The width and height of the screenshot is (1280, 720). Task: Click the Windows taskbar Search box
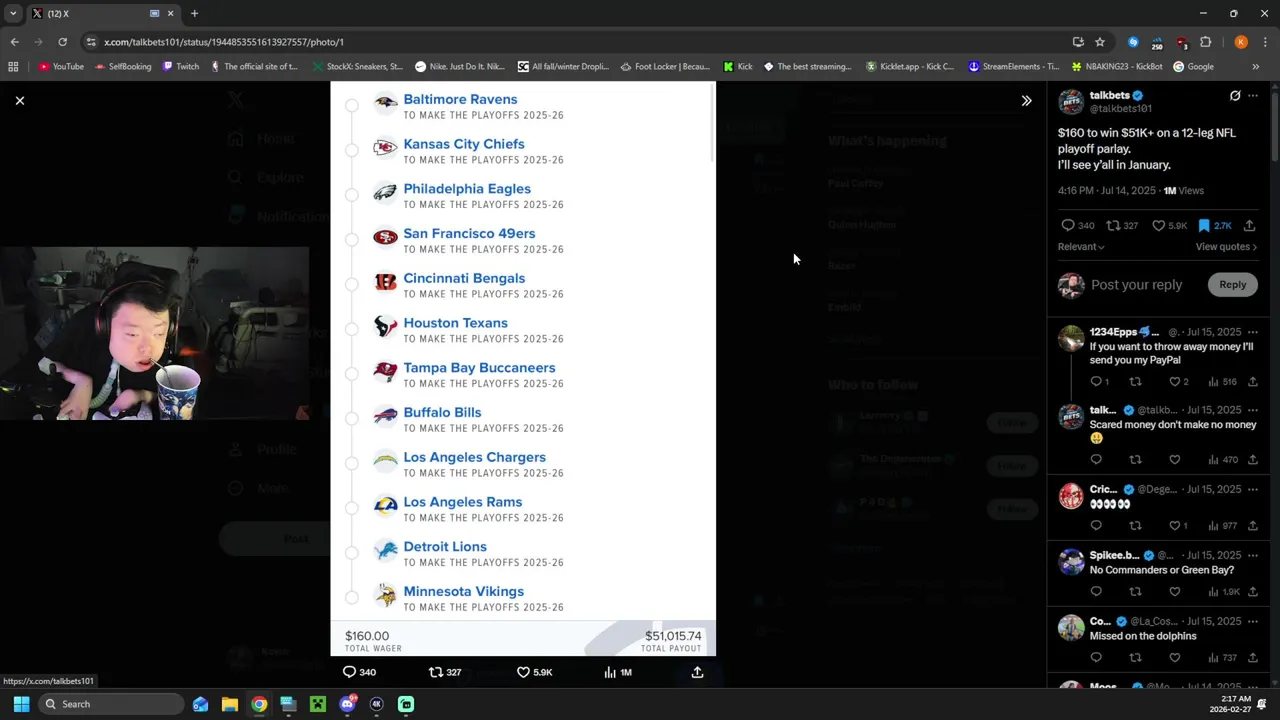[111, 704]
